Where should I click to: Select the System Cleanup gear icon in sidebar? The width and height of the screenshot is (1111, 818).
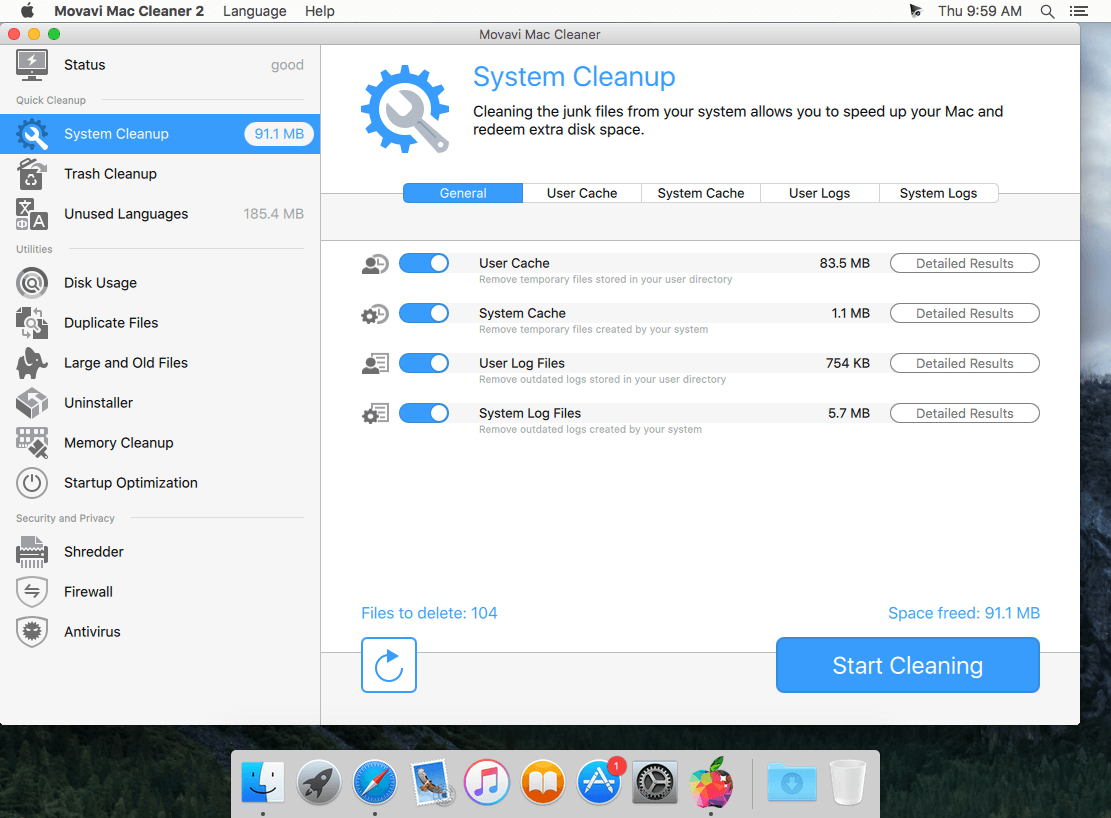click(x=32, y=134)
